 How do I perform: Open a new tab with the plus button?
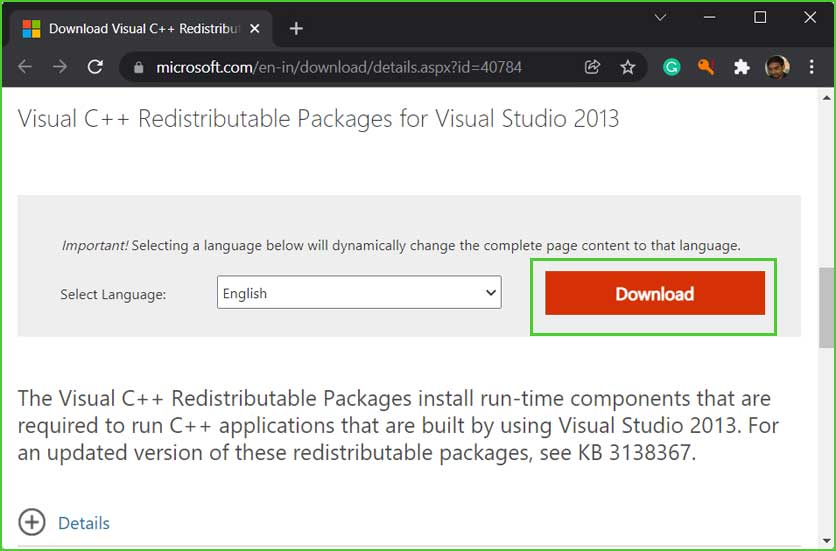click(x=296, y=28)
